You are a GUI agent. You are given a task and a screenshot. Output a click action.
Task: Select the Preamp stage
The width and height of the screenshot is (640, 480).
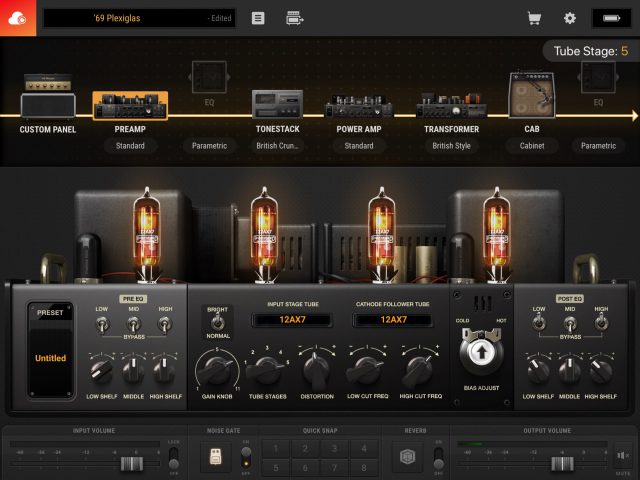coord(130,106)
